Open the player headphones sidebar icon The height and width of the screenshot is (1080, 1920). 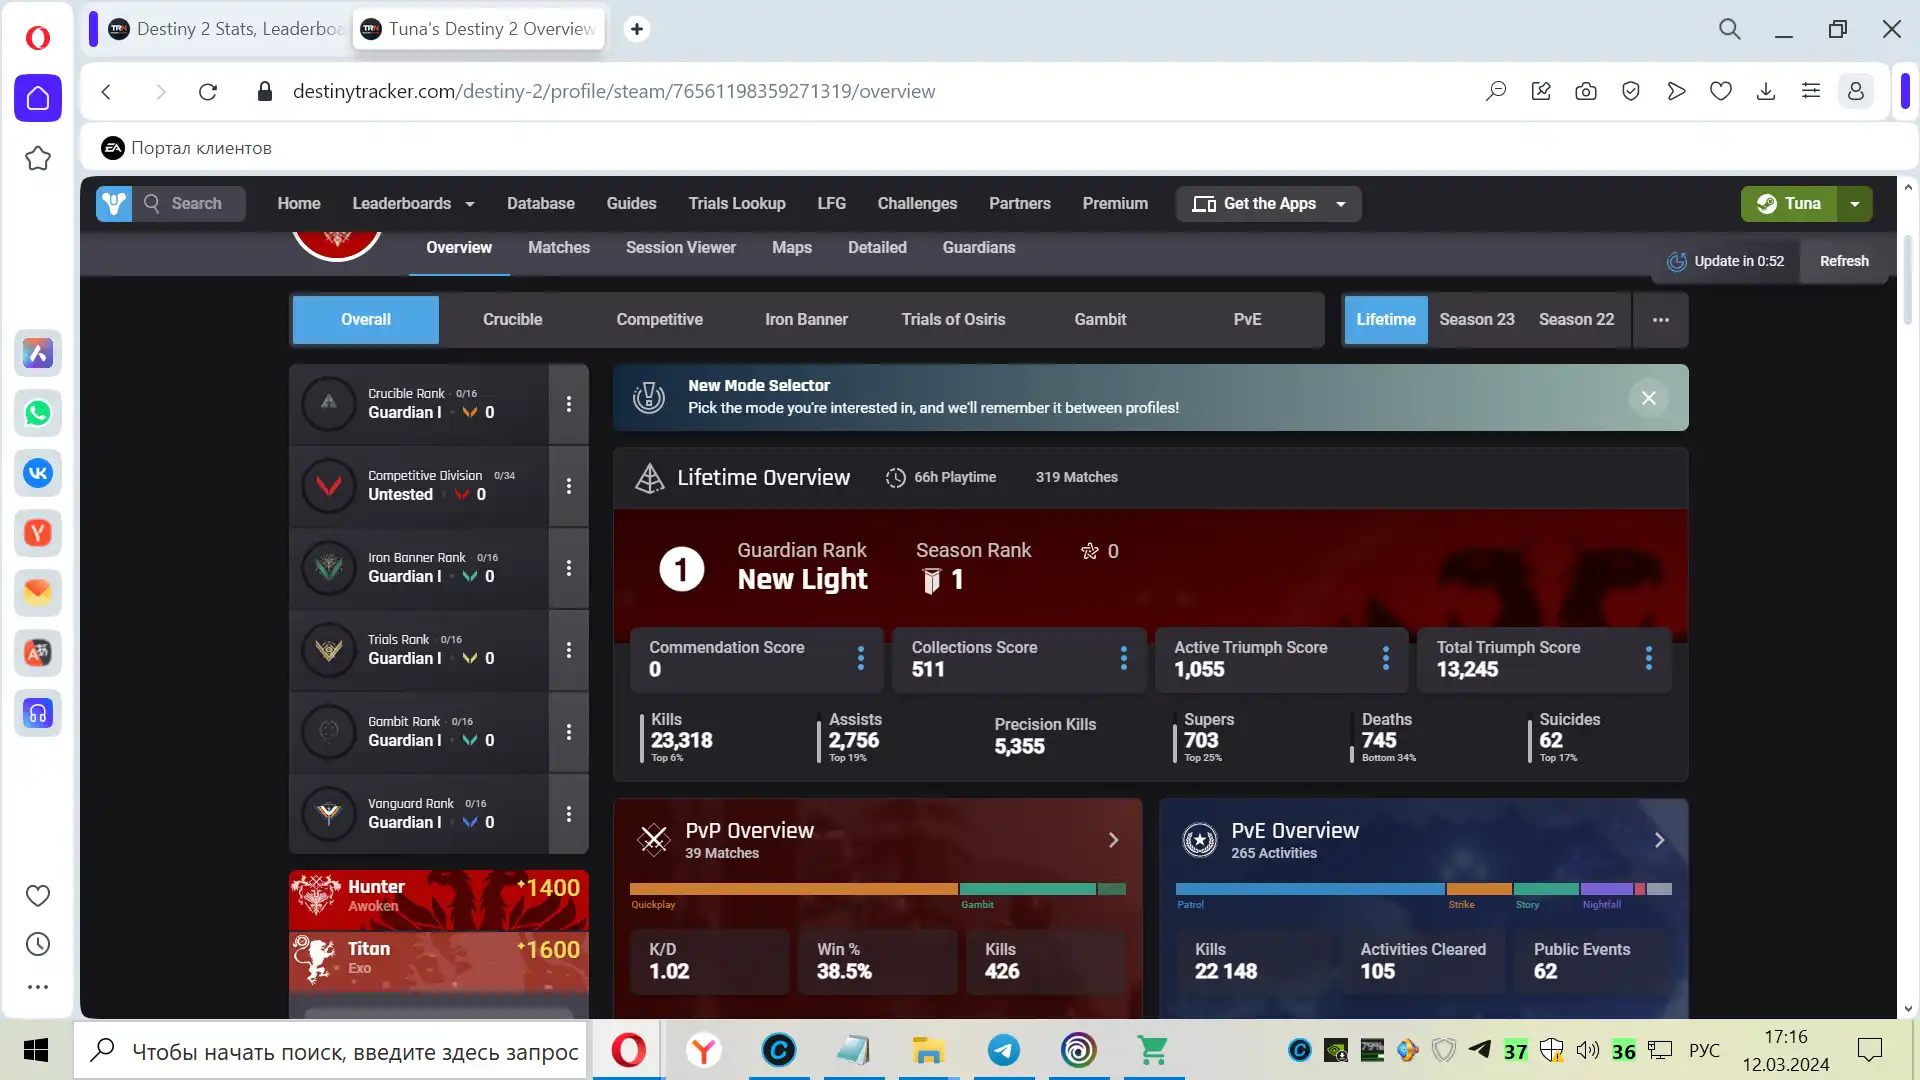(x=38, y=713)
